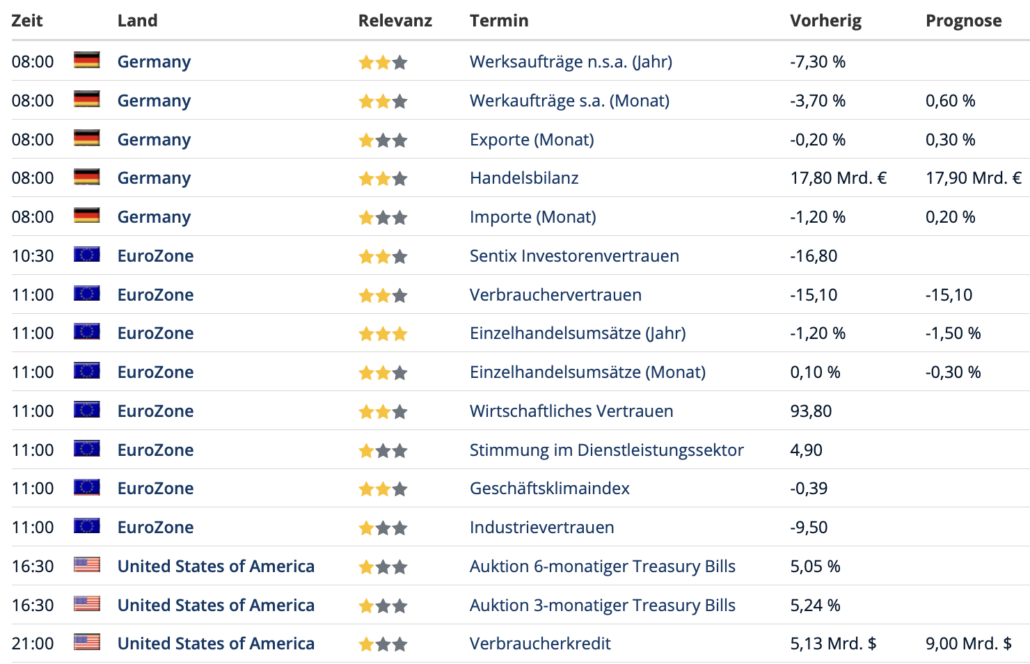Click US flag beside Auktion 6-monatiger Treasury Bills

[87, 566]
